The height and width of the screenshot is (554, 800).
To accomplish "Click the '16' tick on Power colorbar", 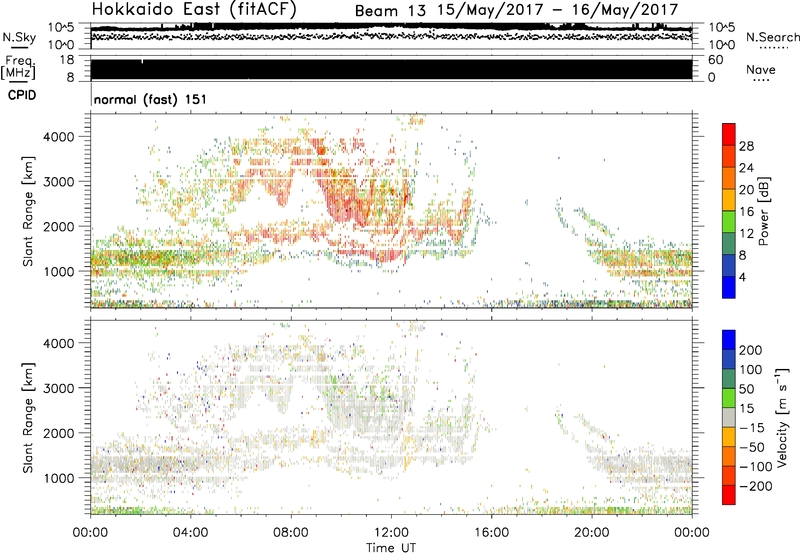I will point(746,212).
